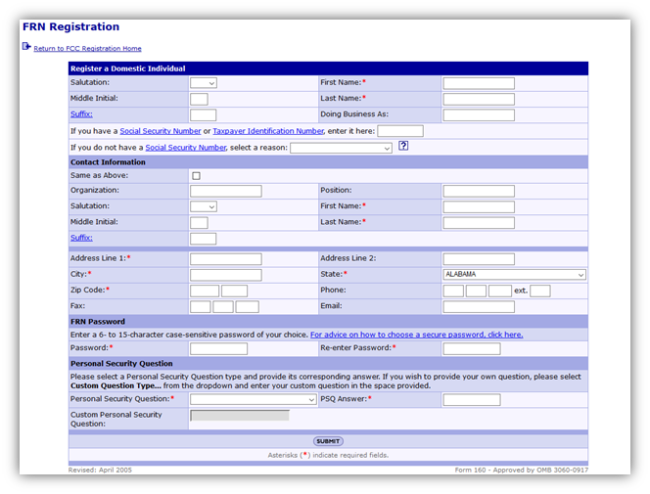Screen dimensions: 650x494
Task: Click the help question mark icon
Action: point(403,146)
